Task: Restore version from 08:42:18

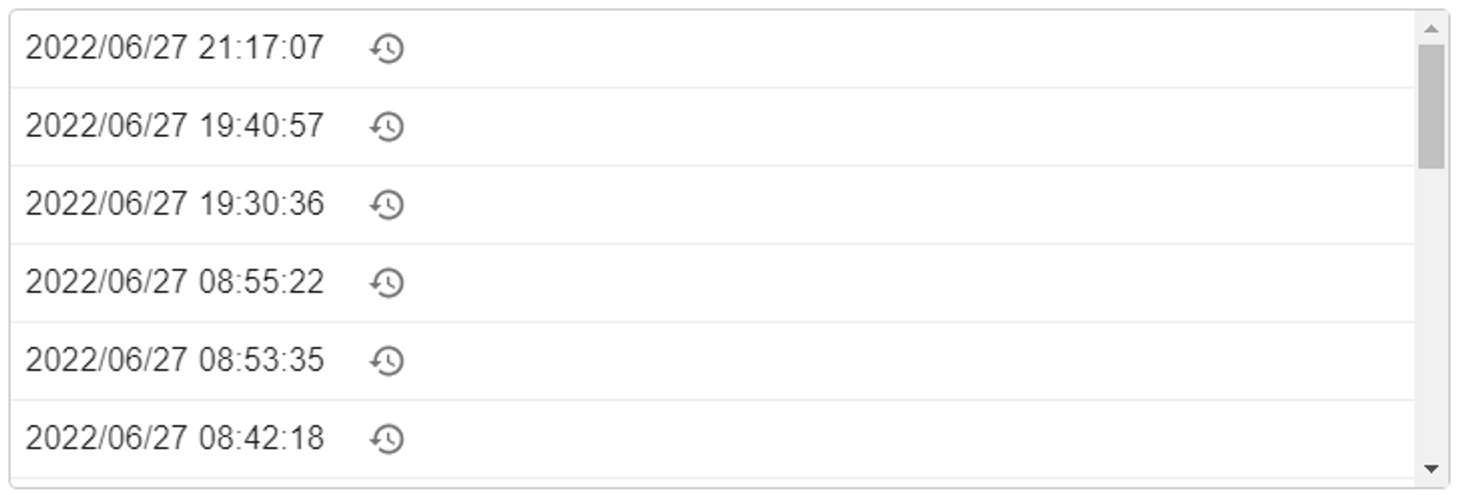Action: (x=386, y=438)
